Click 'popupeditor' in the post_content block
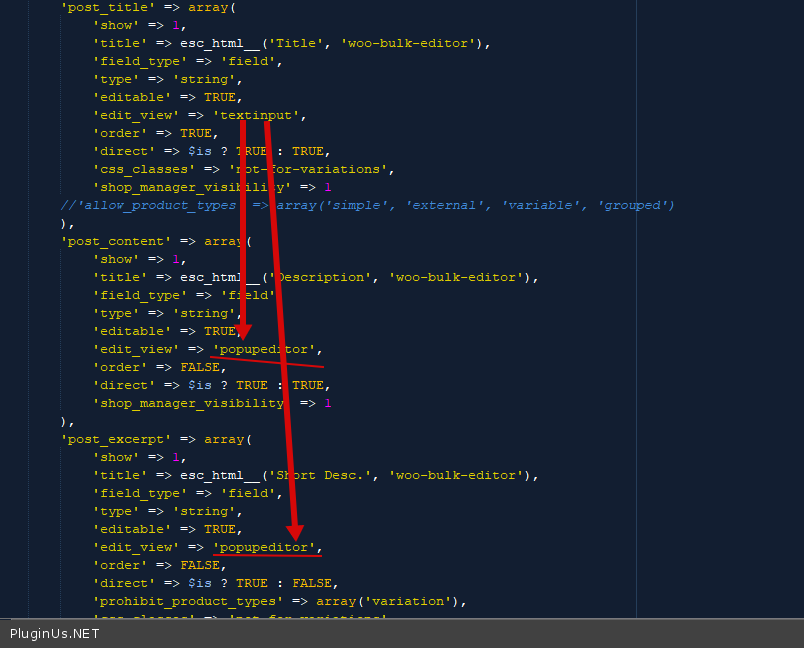804x648 pixels. 266,349
